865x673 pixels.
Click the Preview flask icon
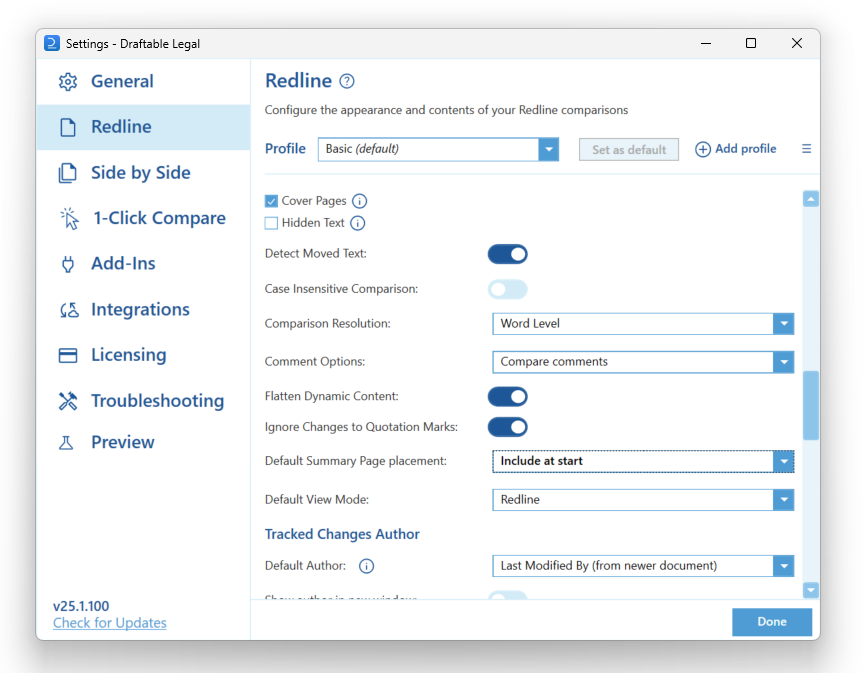pos(66,442)
